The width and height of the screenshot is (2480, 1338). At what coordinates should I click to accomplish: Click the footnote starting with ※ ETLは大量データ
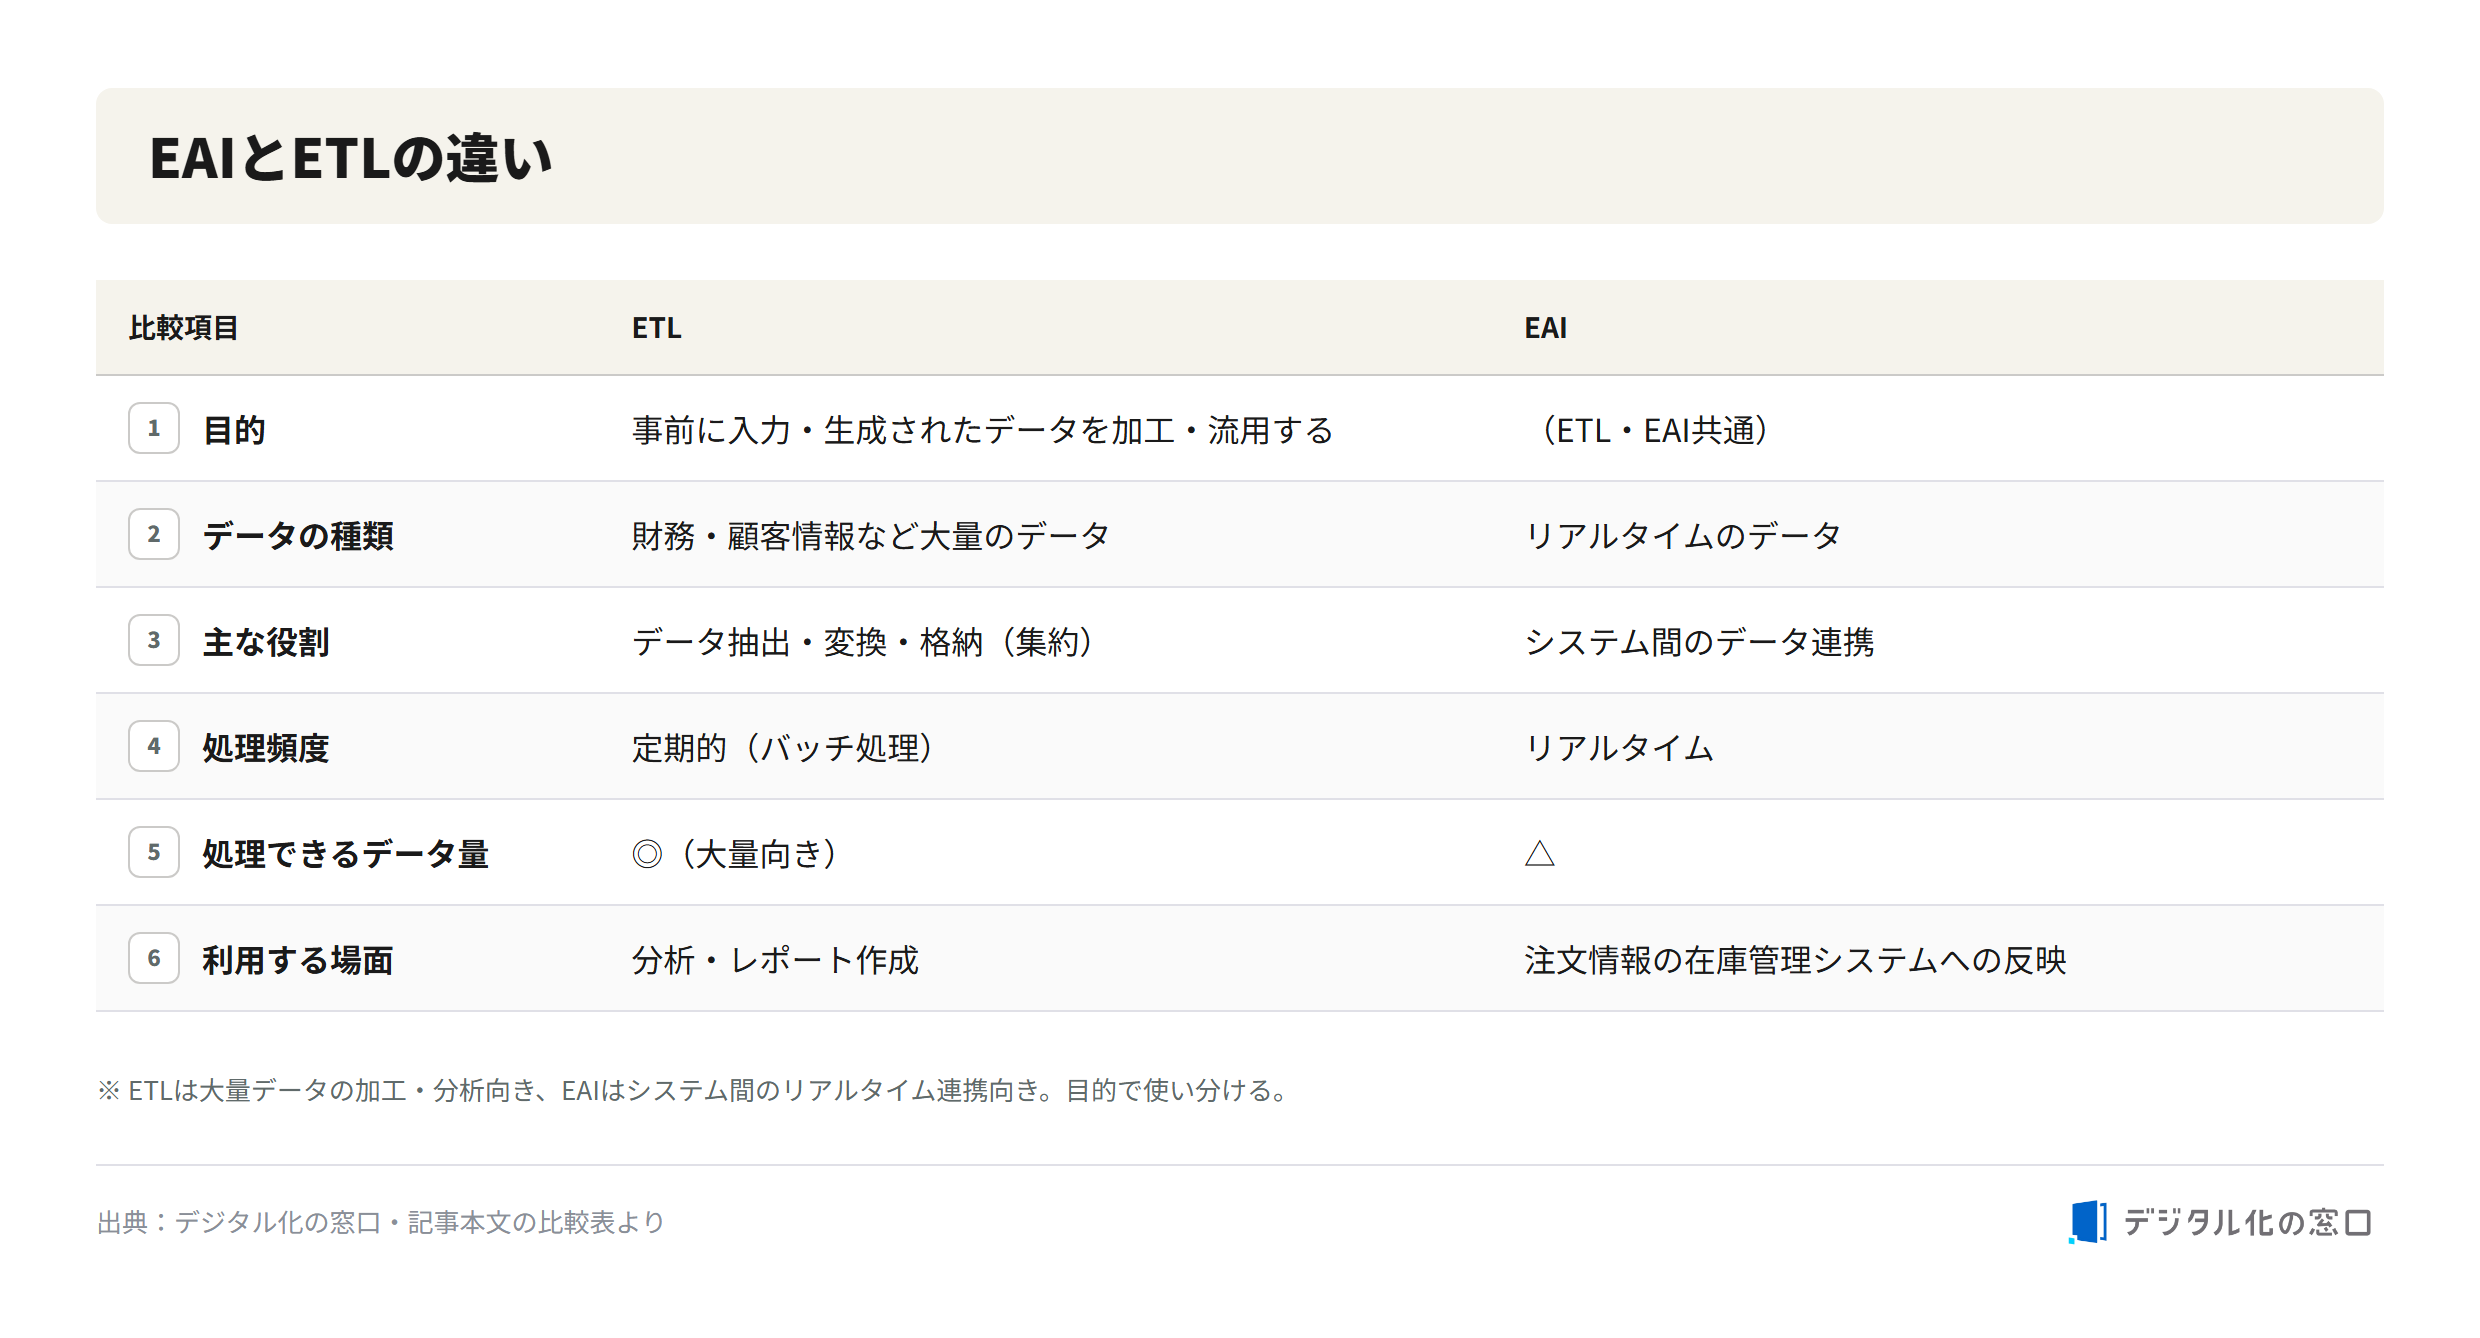(x=695, y=1090)
